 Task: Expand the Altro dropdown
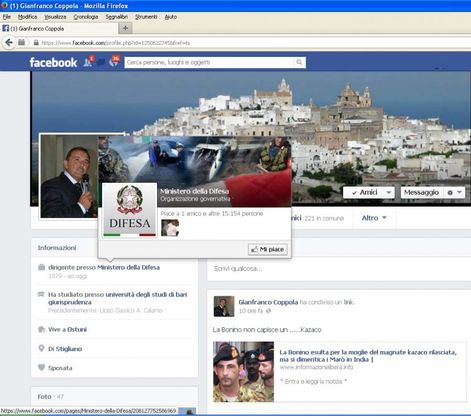(x=374, y=218)
